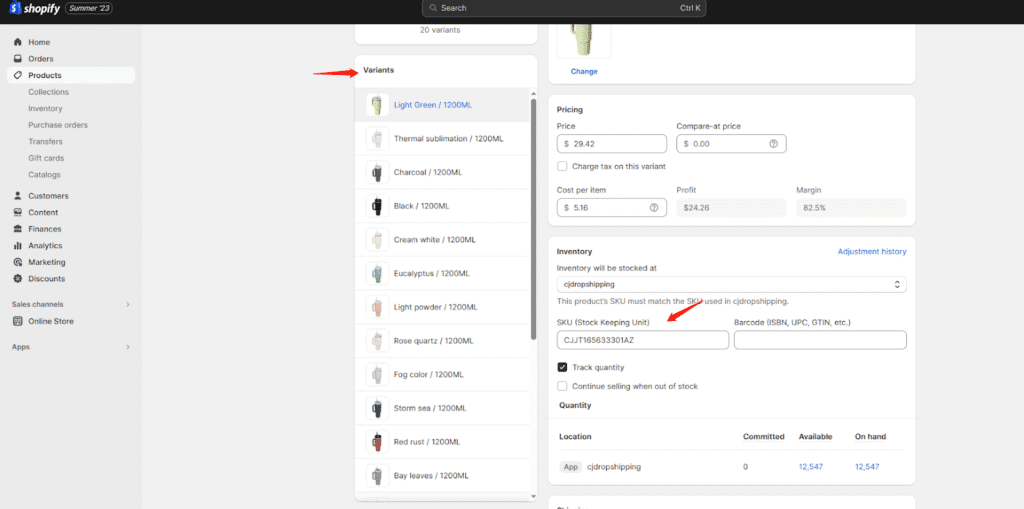The image size is (1024, 509).
Task: Open the cjdropshipping stock location dropdown
Action: coord(731,285)
